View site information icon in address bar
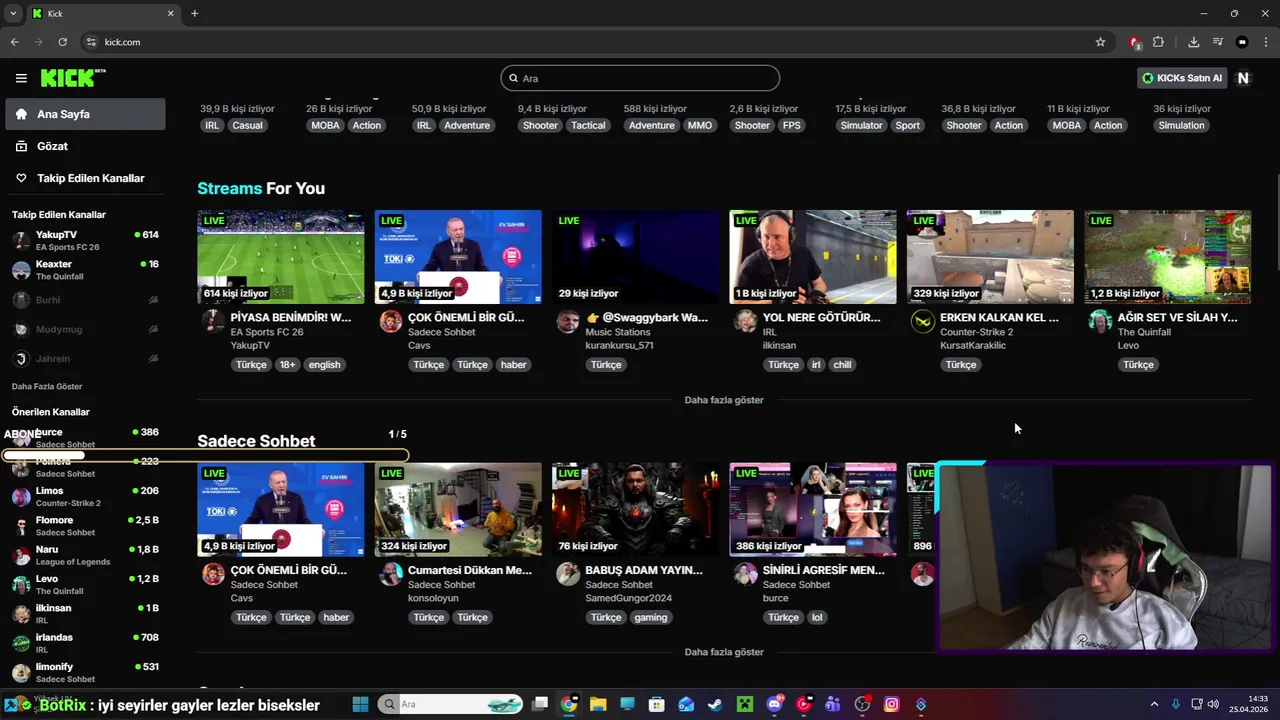 (x=91, y=42)
